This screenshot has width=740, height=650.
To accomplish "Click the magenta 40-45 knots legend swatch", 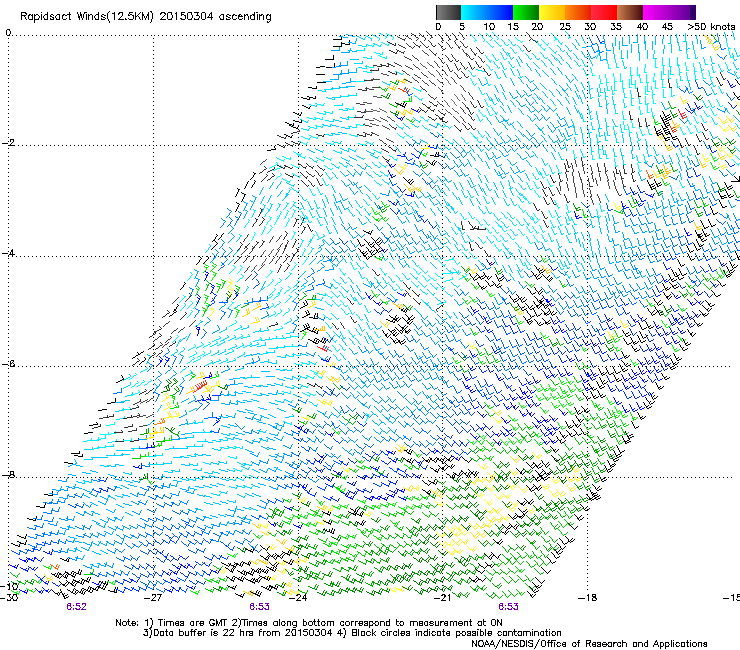I will pyautogui.click(x=656, y=12).
